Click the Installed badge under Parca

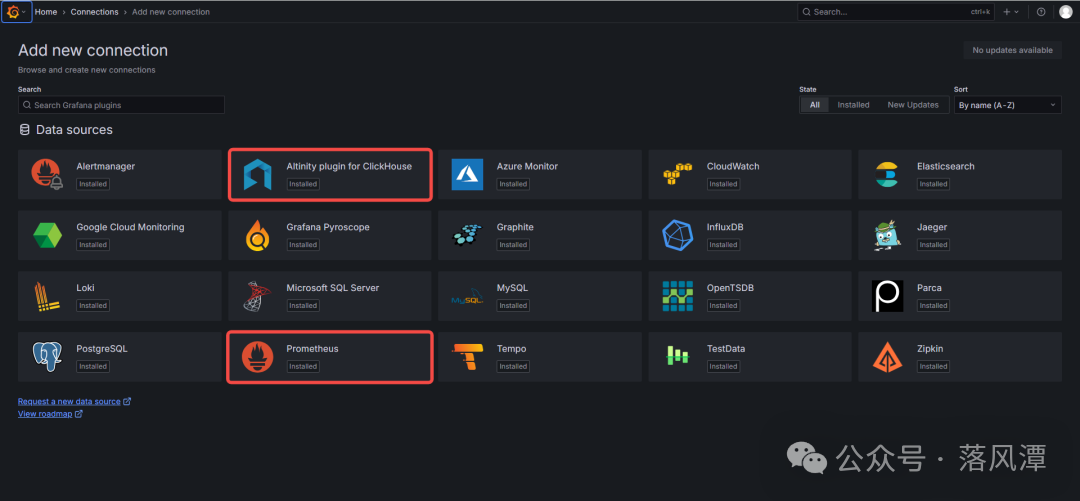[x=933, y=305]
